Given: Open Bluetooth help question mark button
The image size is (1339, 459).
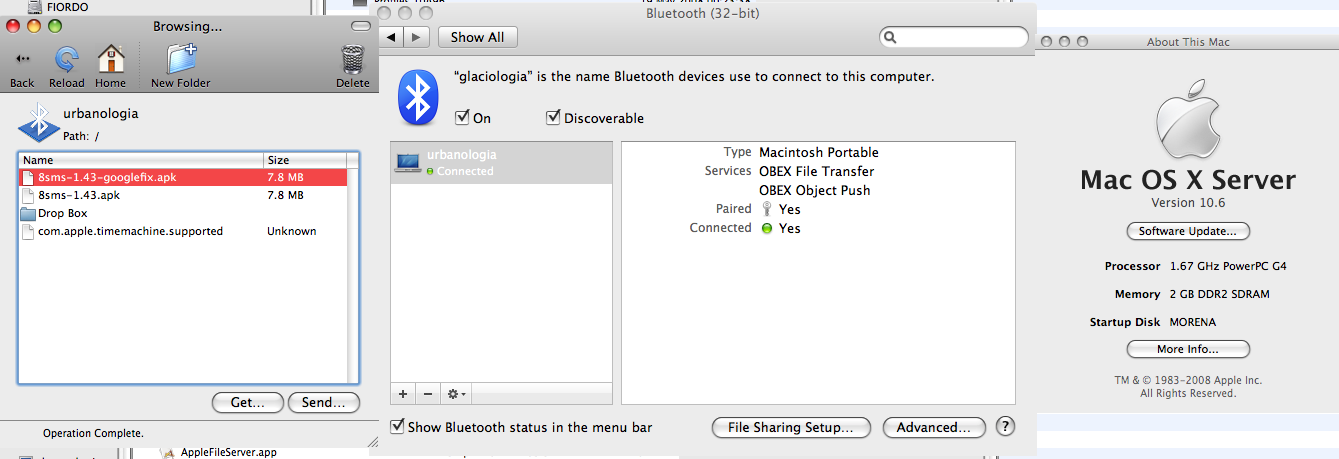Looking at the screenshot, I should pos(1006,426).
